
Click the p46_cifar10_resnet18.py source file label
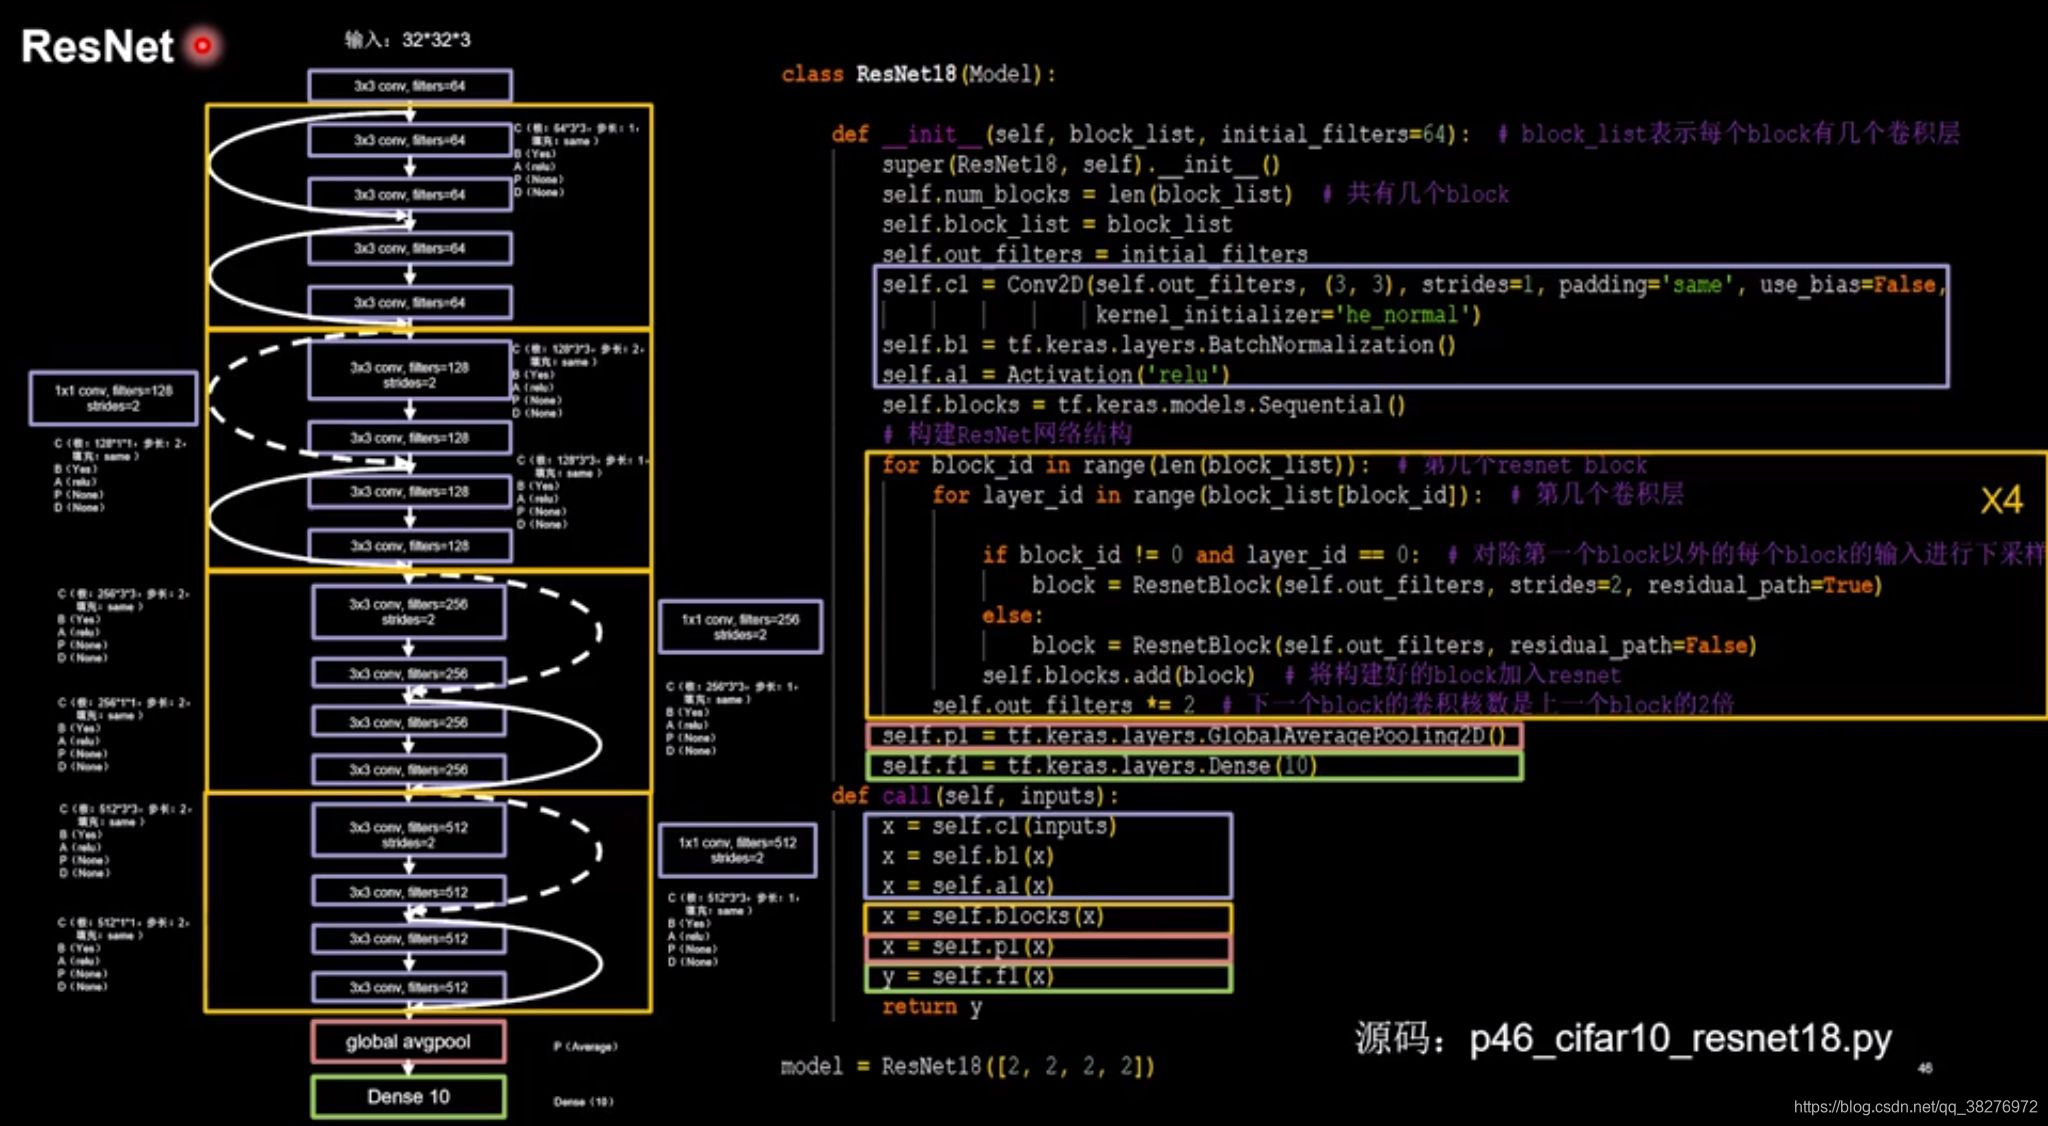(x=1680, y=1039)
